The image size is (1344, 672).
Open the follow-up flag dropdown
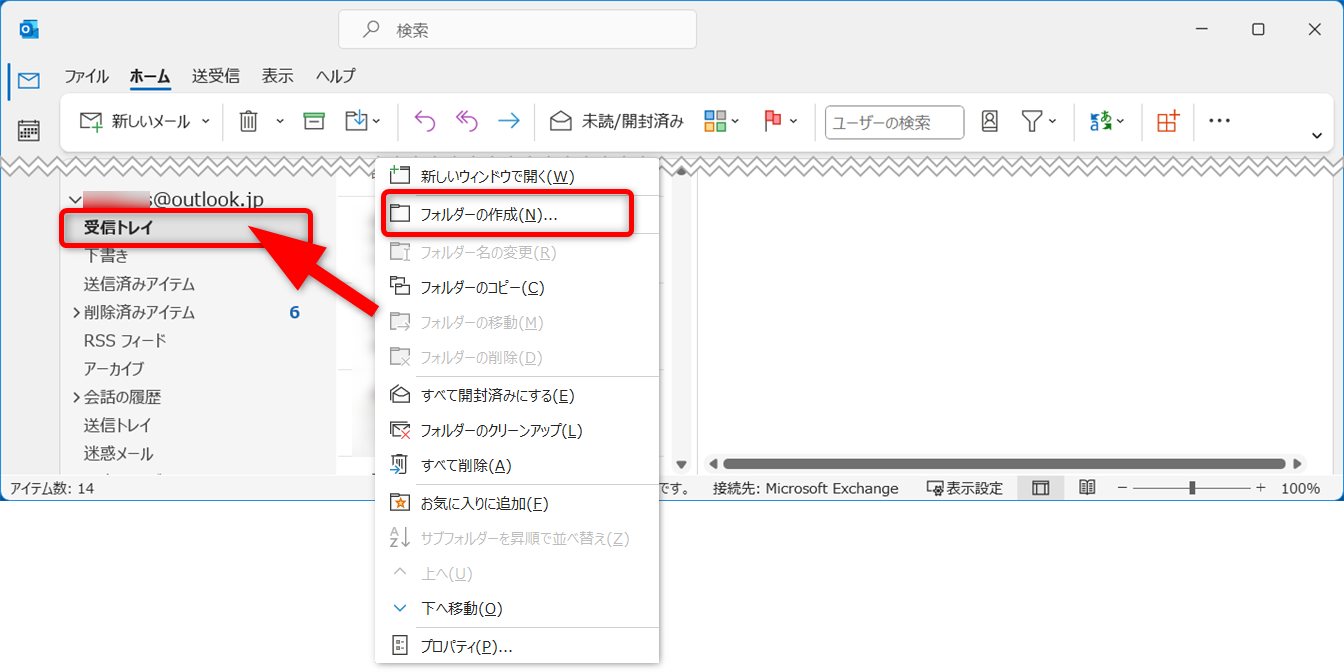(794, 121)
